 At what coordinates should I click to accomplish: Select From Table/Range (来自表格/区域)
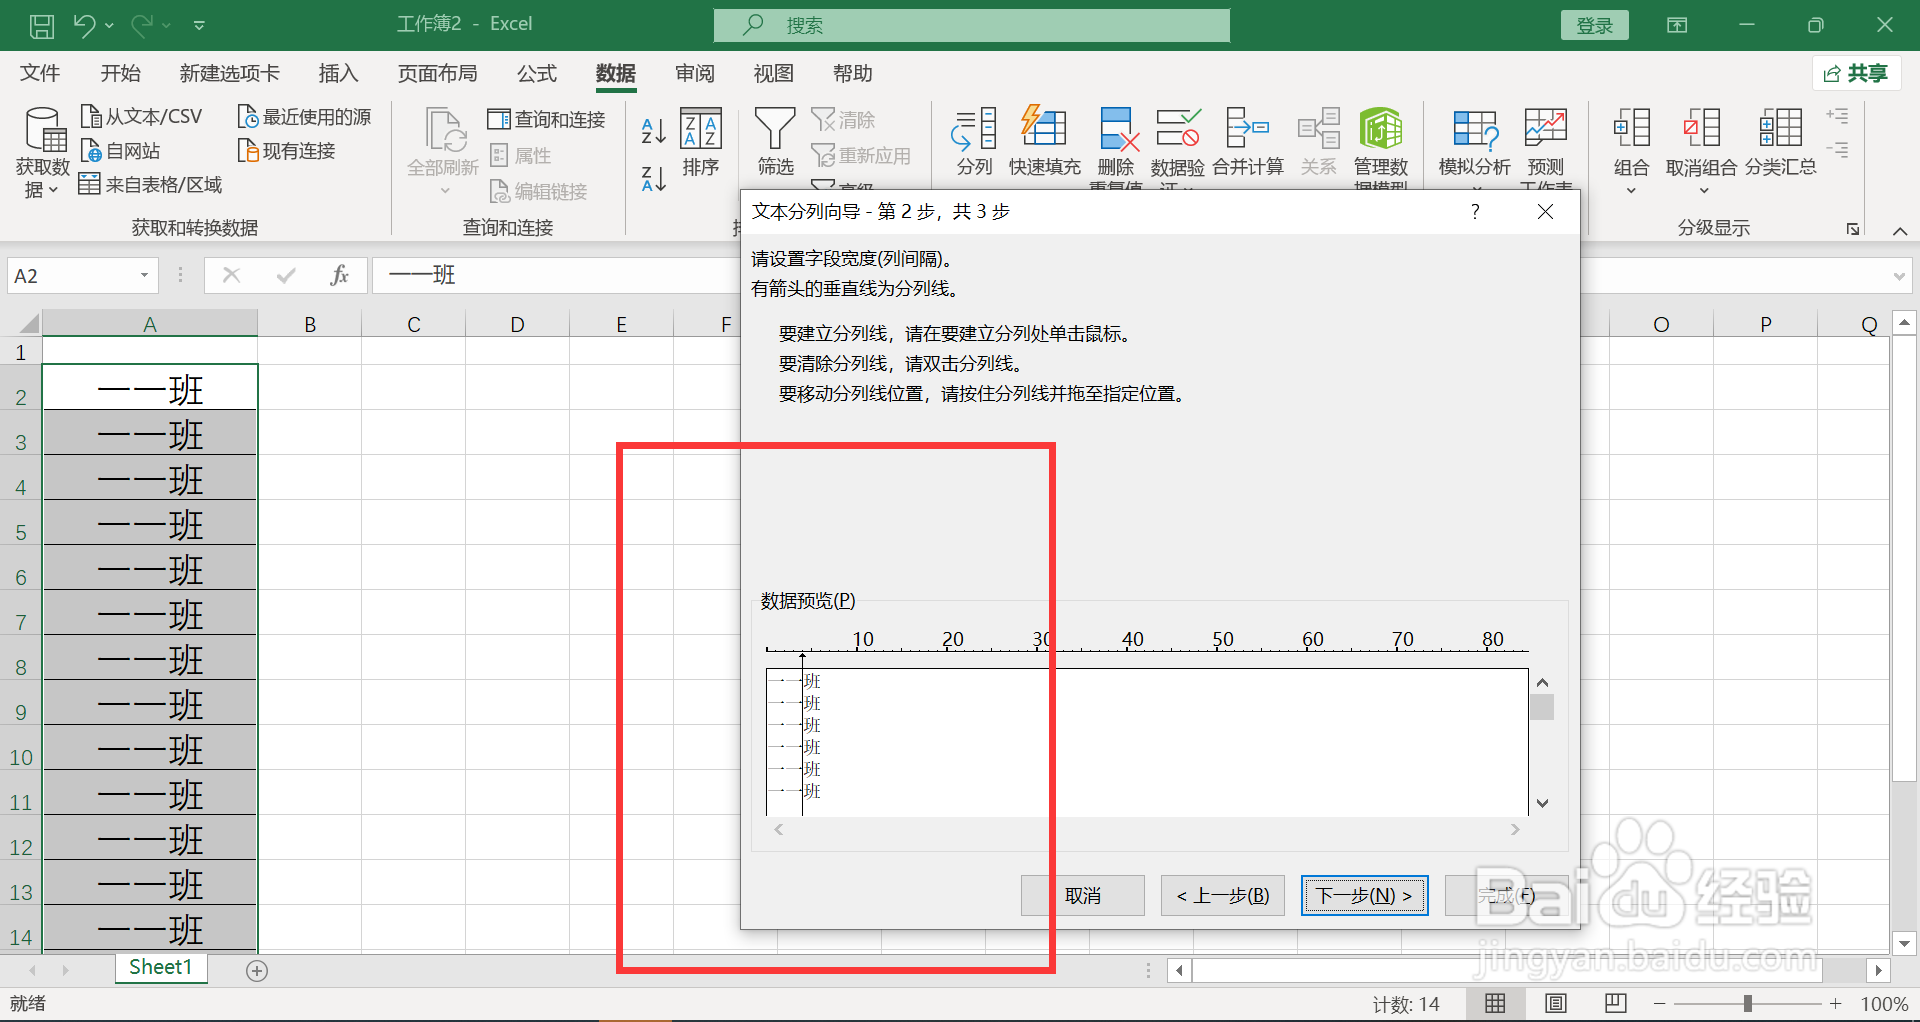pyautogui.click(x=150, y=185)
